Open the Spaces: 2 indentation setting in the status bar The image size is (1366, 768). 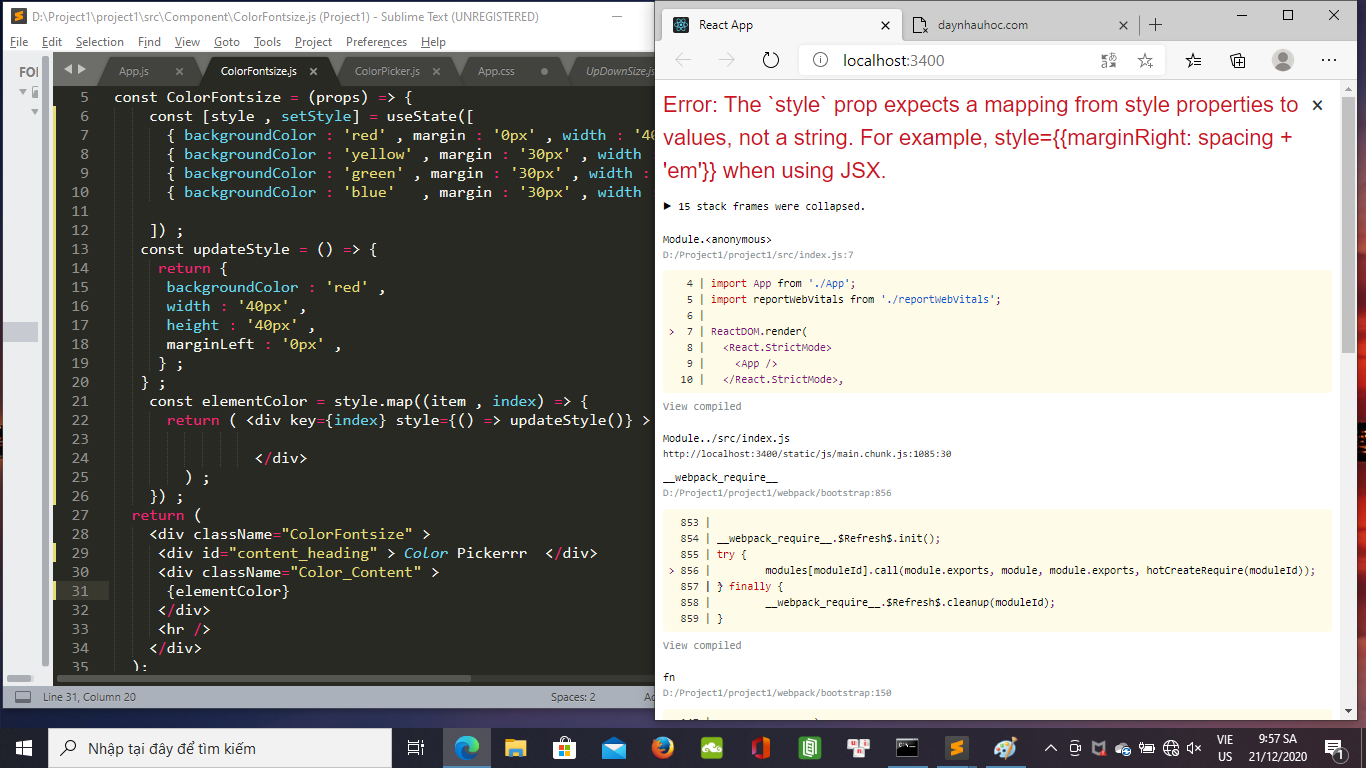tap(572, 697)
